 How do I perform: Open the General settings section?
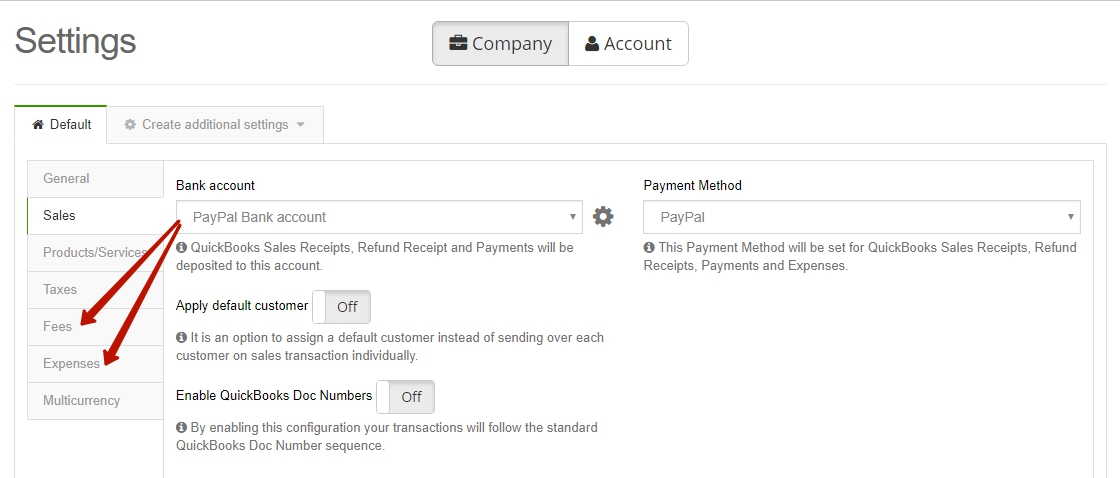point(96,179)
